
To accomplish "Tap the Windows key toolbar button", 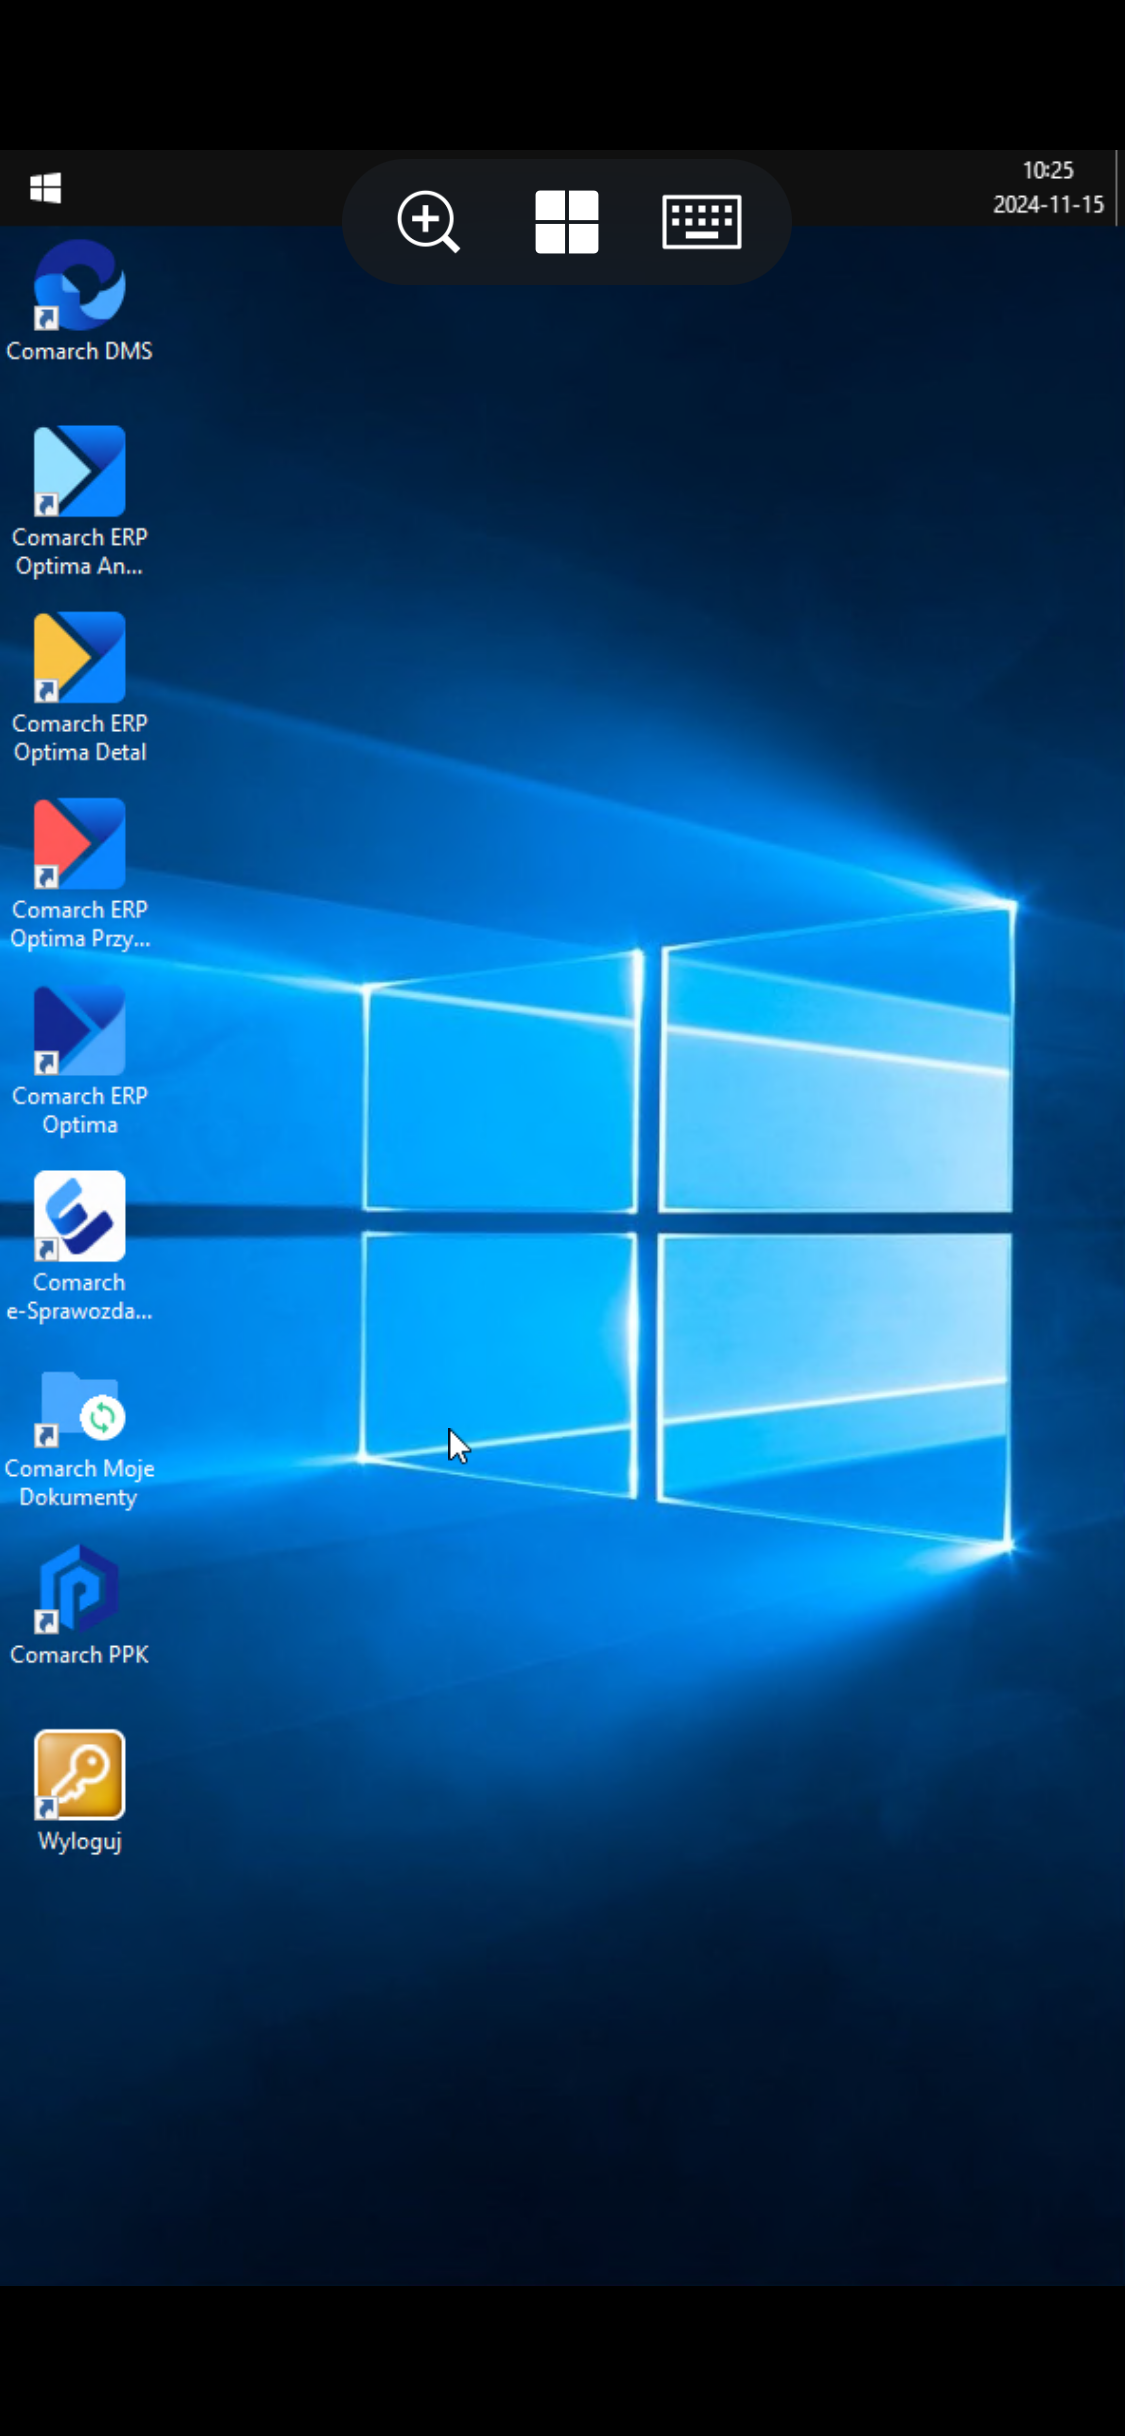I will 566,221.
